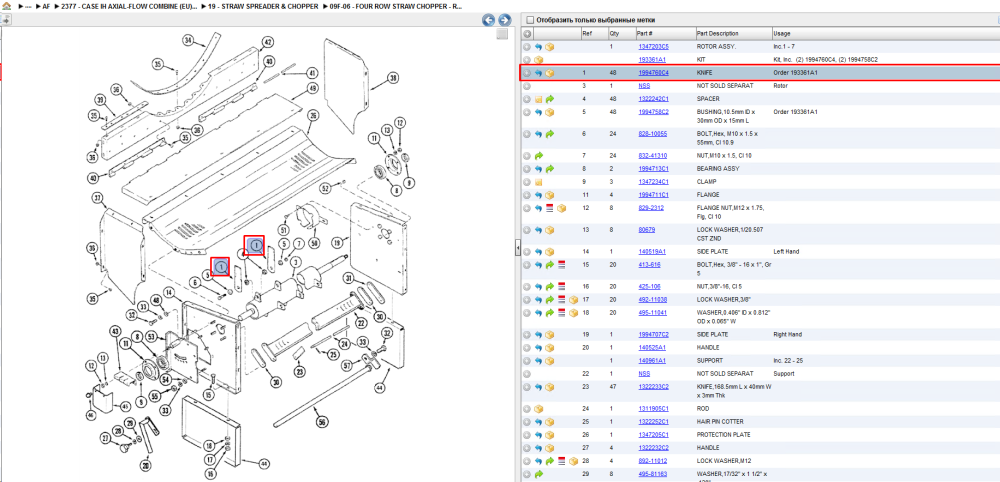Click red list icon in FLANGE NUT row
This screenshot has height=482, width=1000.
coord(550,208)
